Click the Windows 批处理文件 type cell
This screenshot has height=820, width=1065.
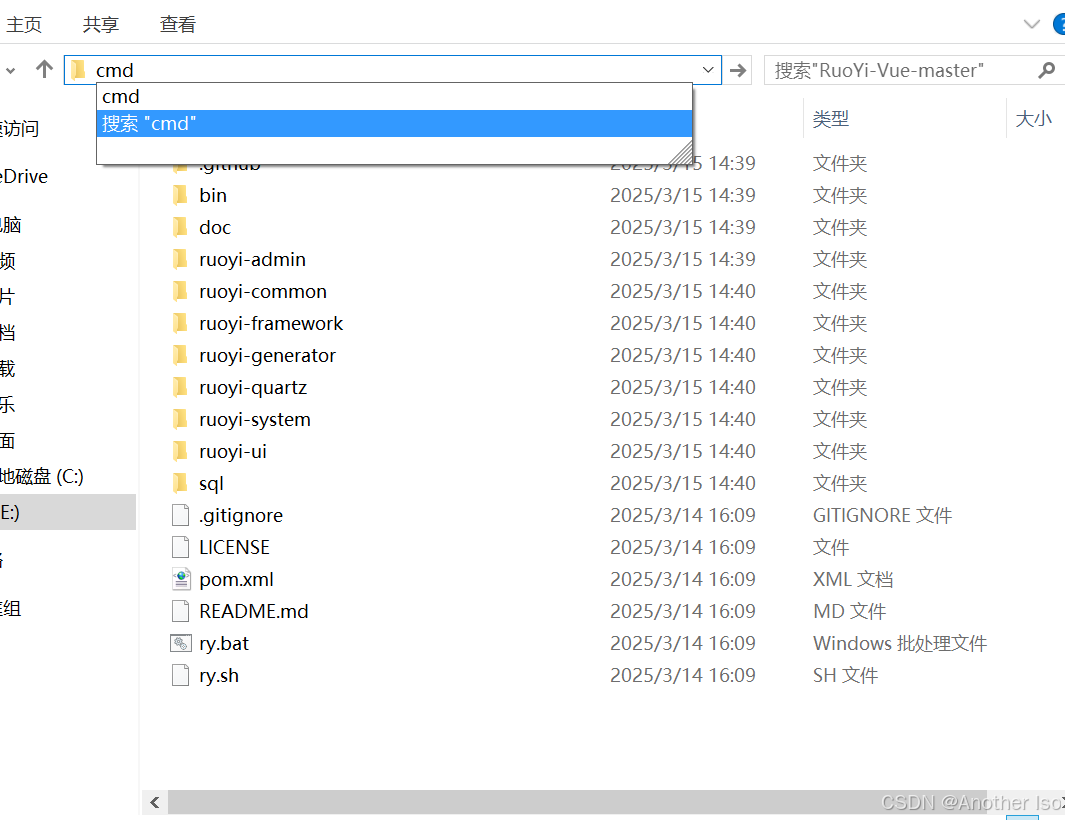899,643
